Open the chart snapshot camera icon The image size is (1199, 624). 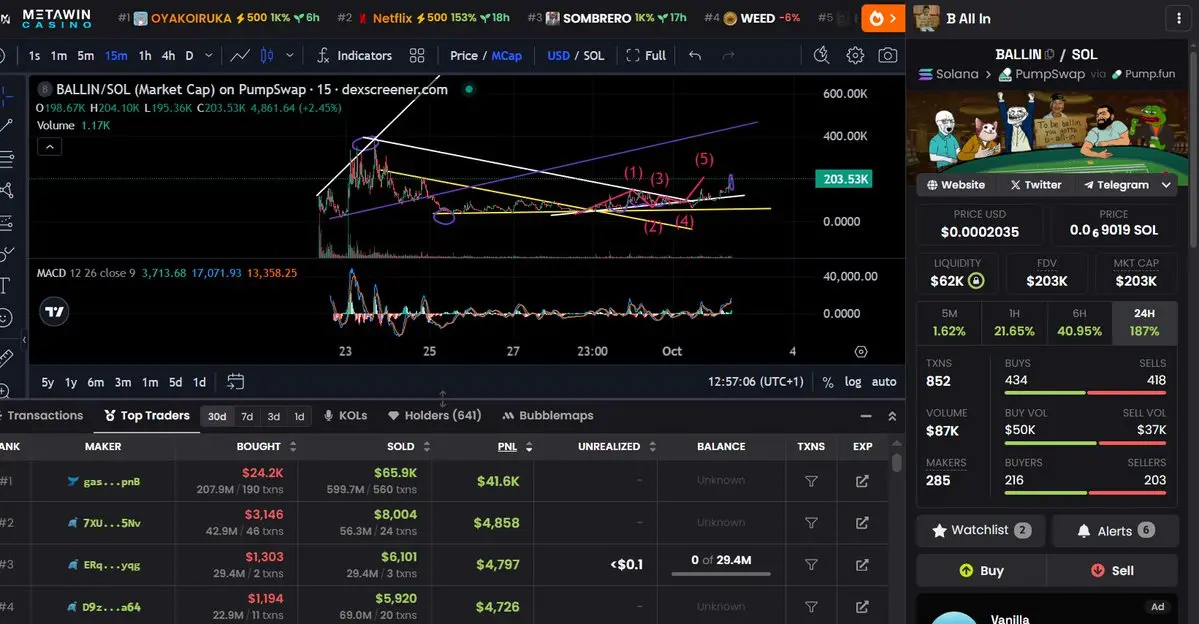(x=887, y=55)
